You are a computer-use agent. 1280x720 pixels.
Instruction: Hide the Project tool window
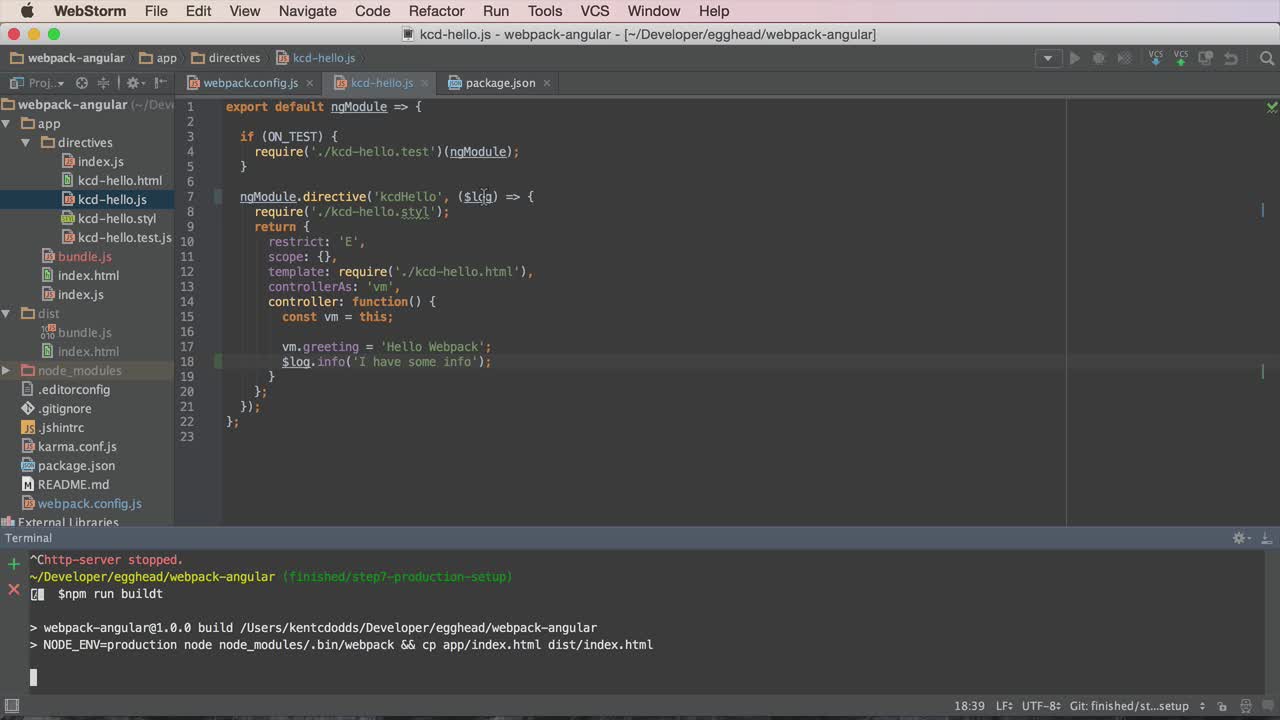(x=160, y=83)
